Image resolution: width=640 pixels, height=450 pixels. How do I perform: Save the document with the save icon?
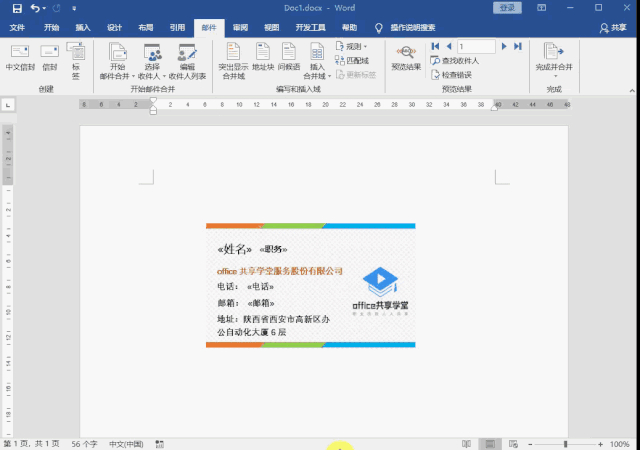click(x=17, y=8)
